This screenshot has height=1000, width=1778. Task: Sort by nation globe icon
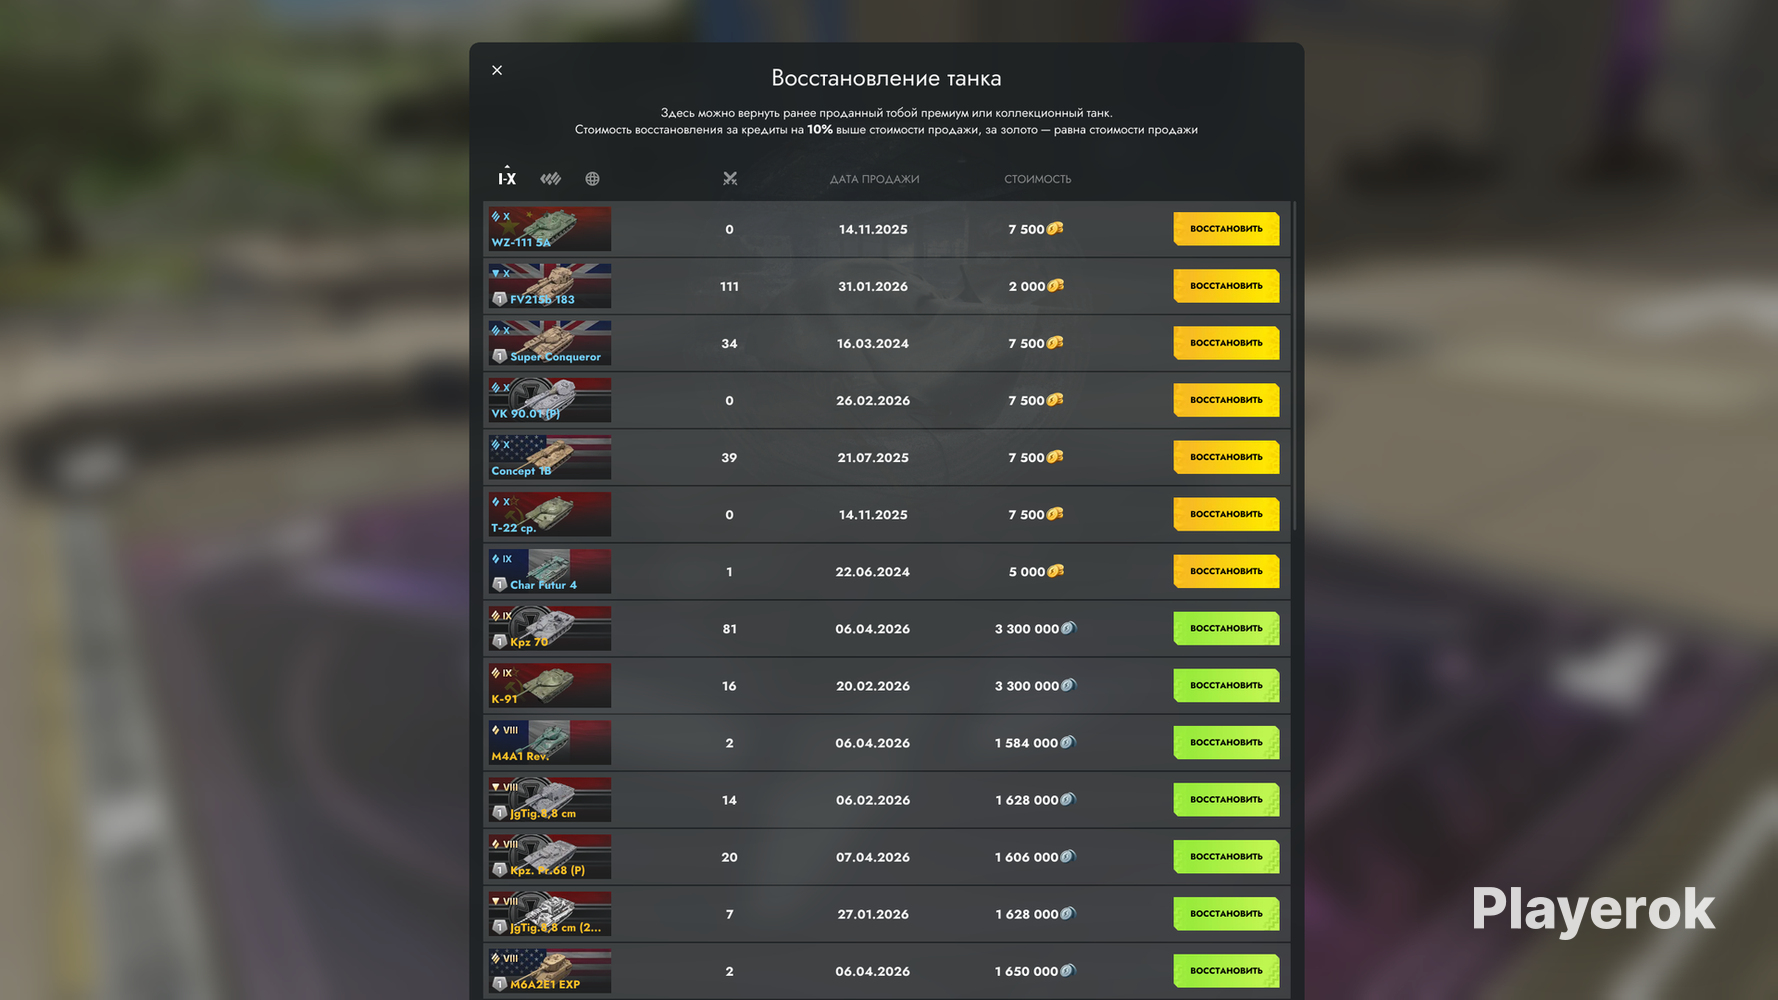click(592, 179)
